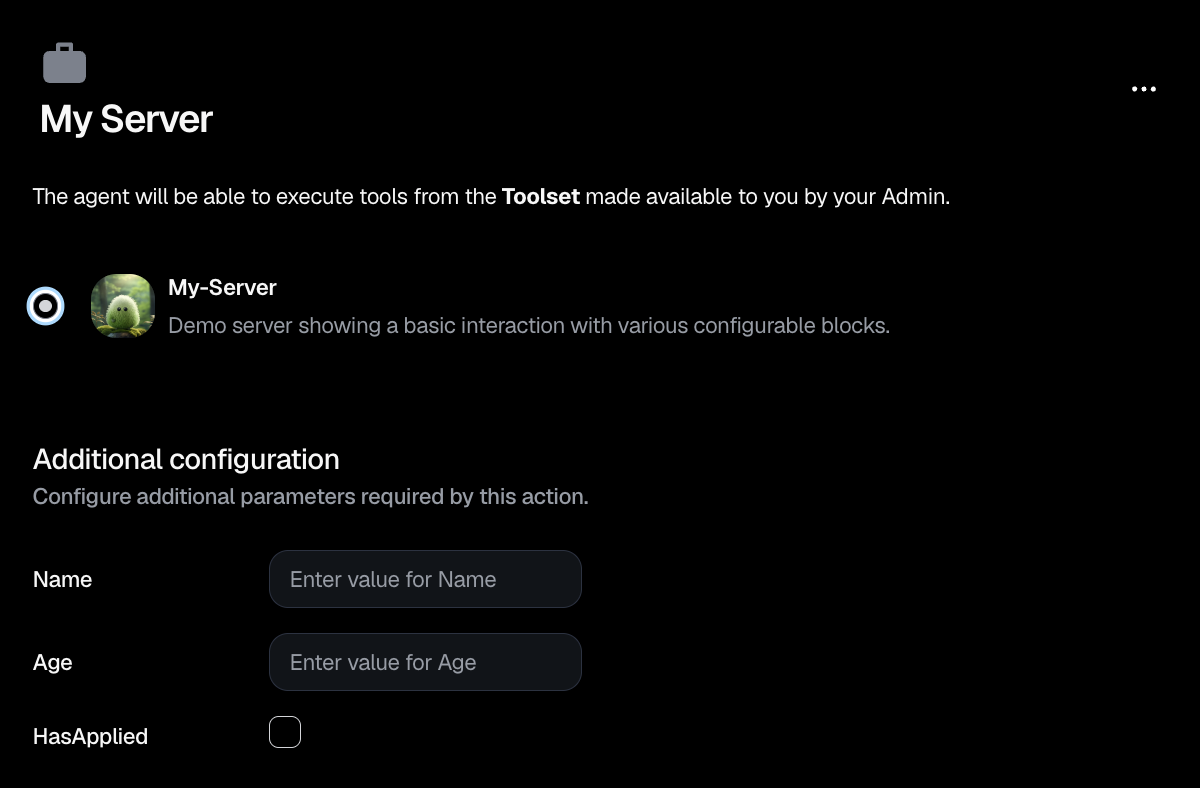Click the Configure additional parameters subtitle

[x=310, y=496]
